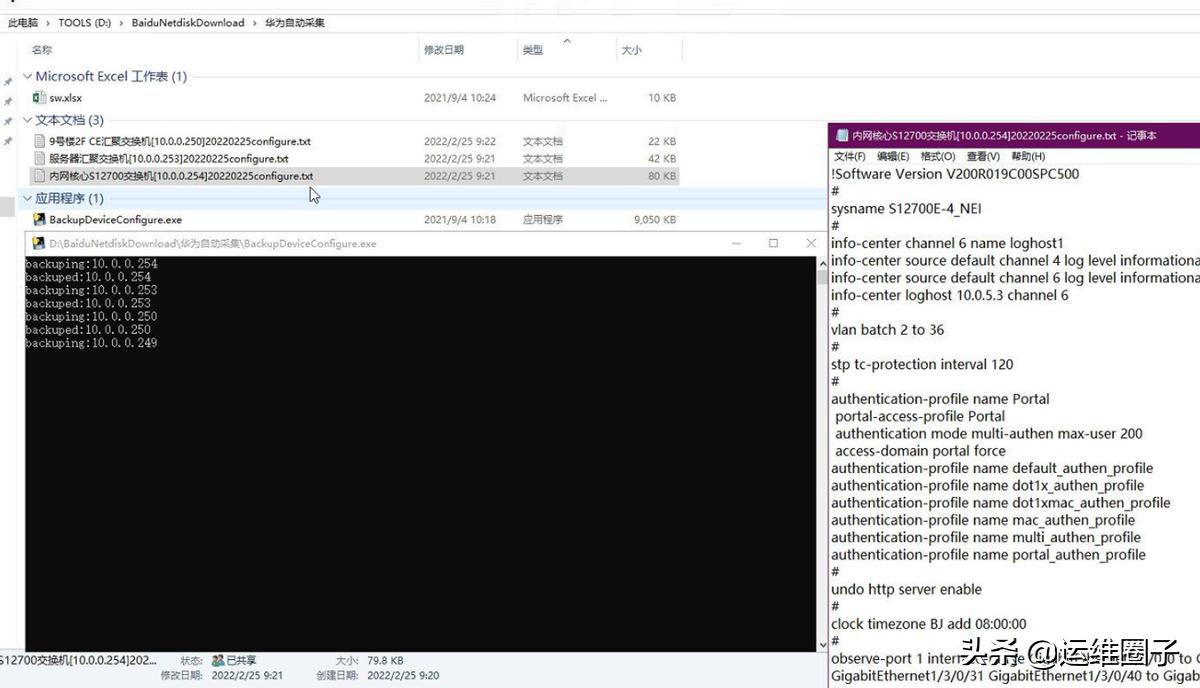Collapse the Microsoft Excel 工作表 group

coord(27,77)
